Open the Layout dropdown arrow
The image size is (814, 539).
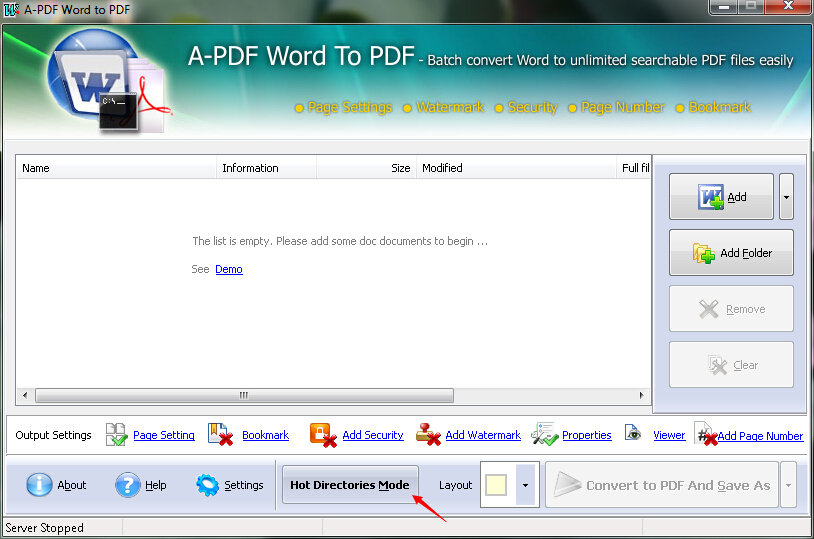[525, 485]
